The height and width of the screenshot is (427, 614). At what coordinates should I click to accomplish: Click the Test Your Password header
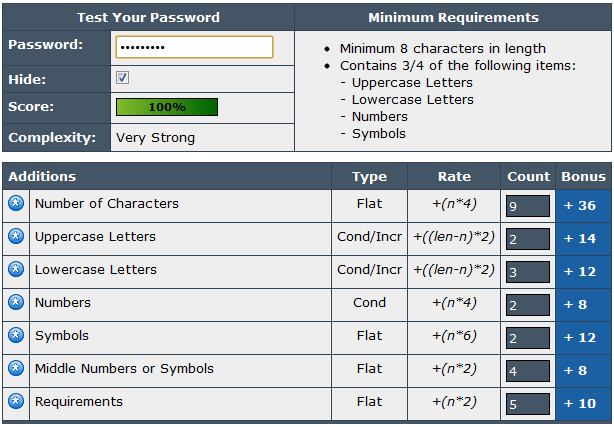pos(148,17)
